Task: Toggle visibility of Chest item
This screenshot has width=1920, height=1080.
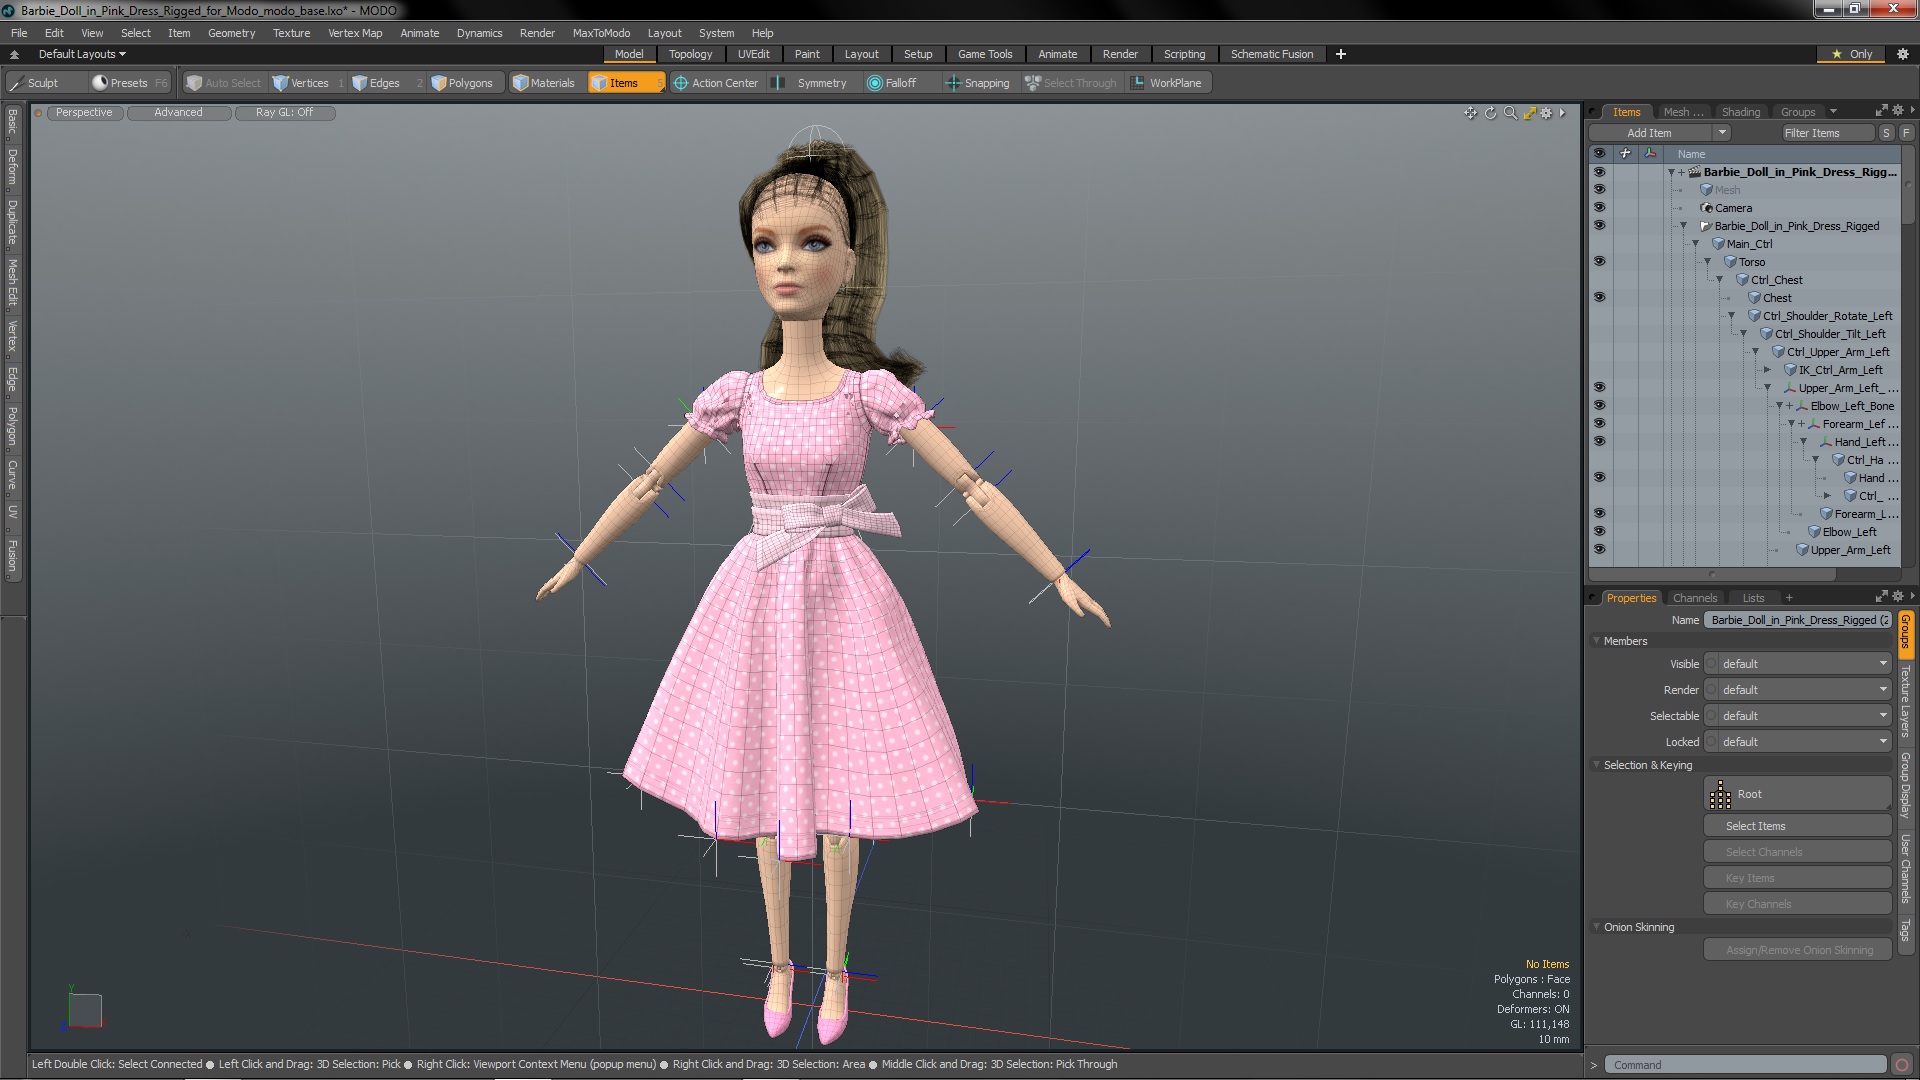Action: pos(1599,298)
